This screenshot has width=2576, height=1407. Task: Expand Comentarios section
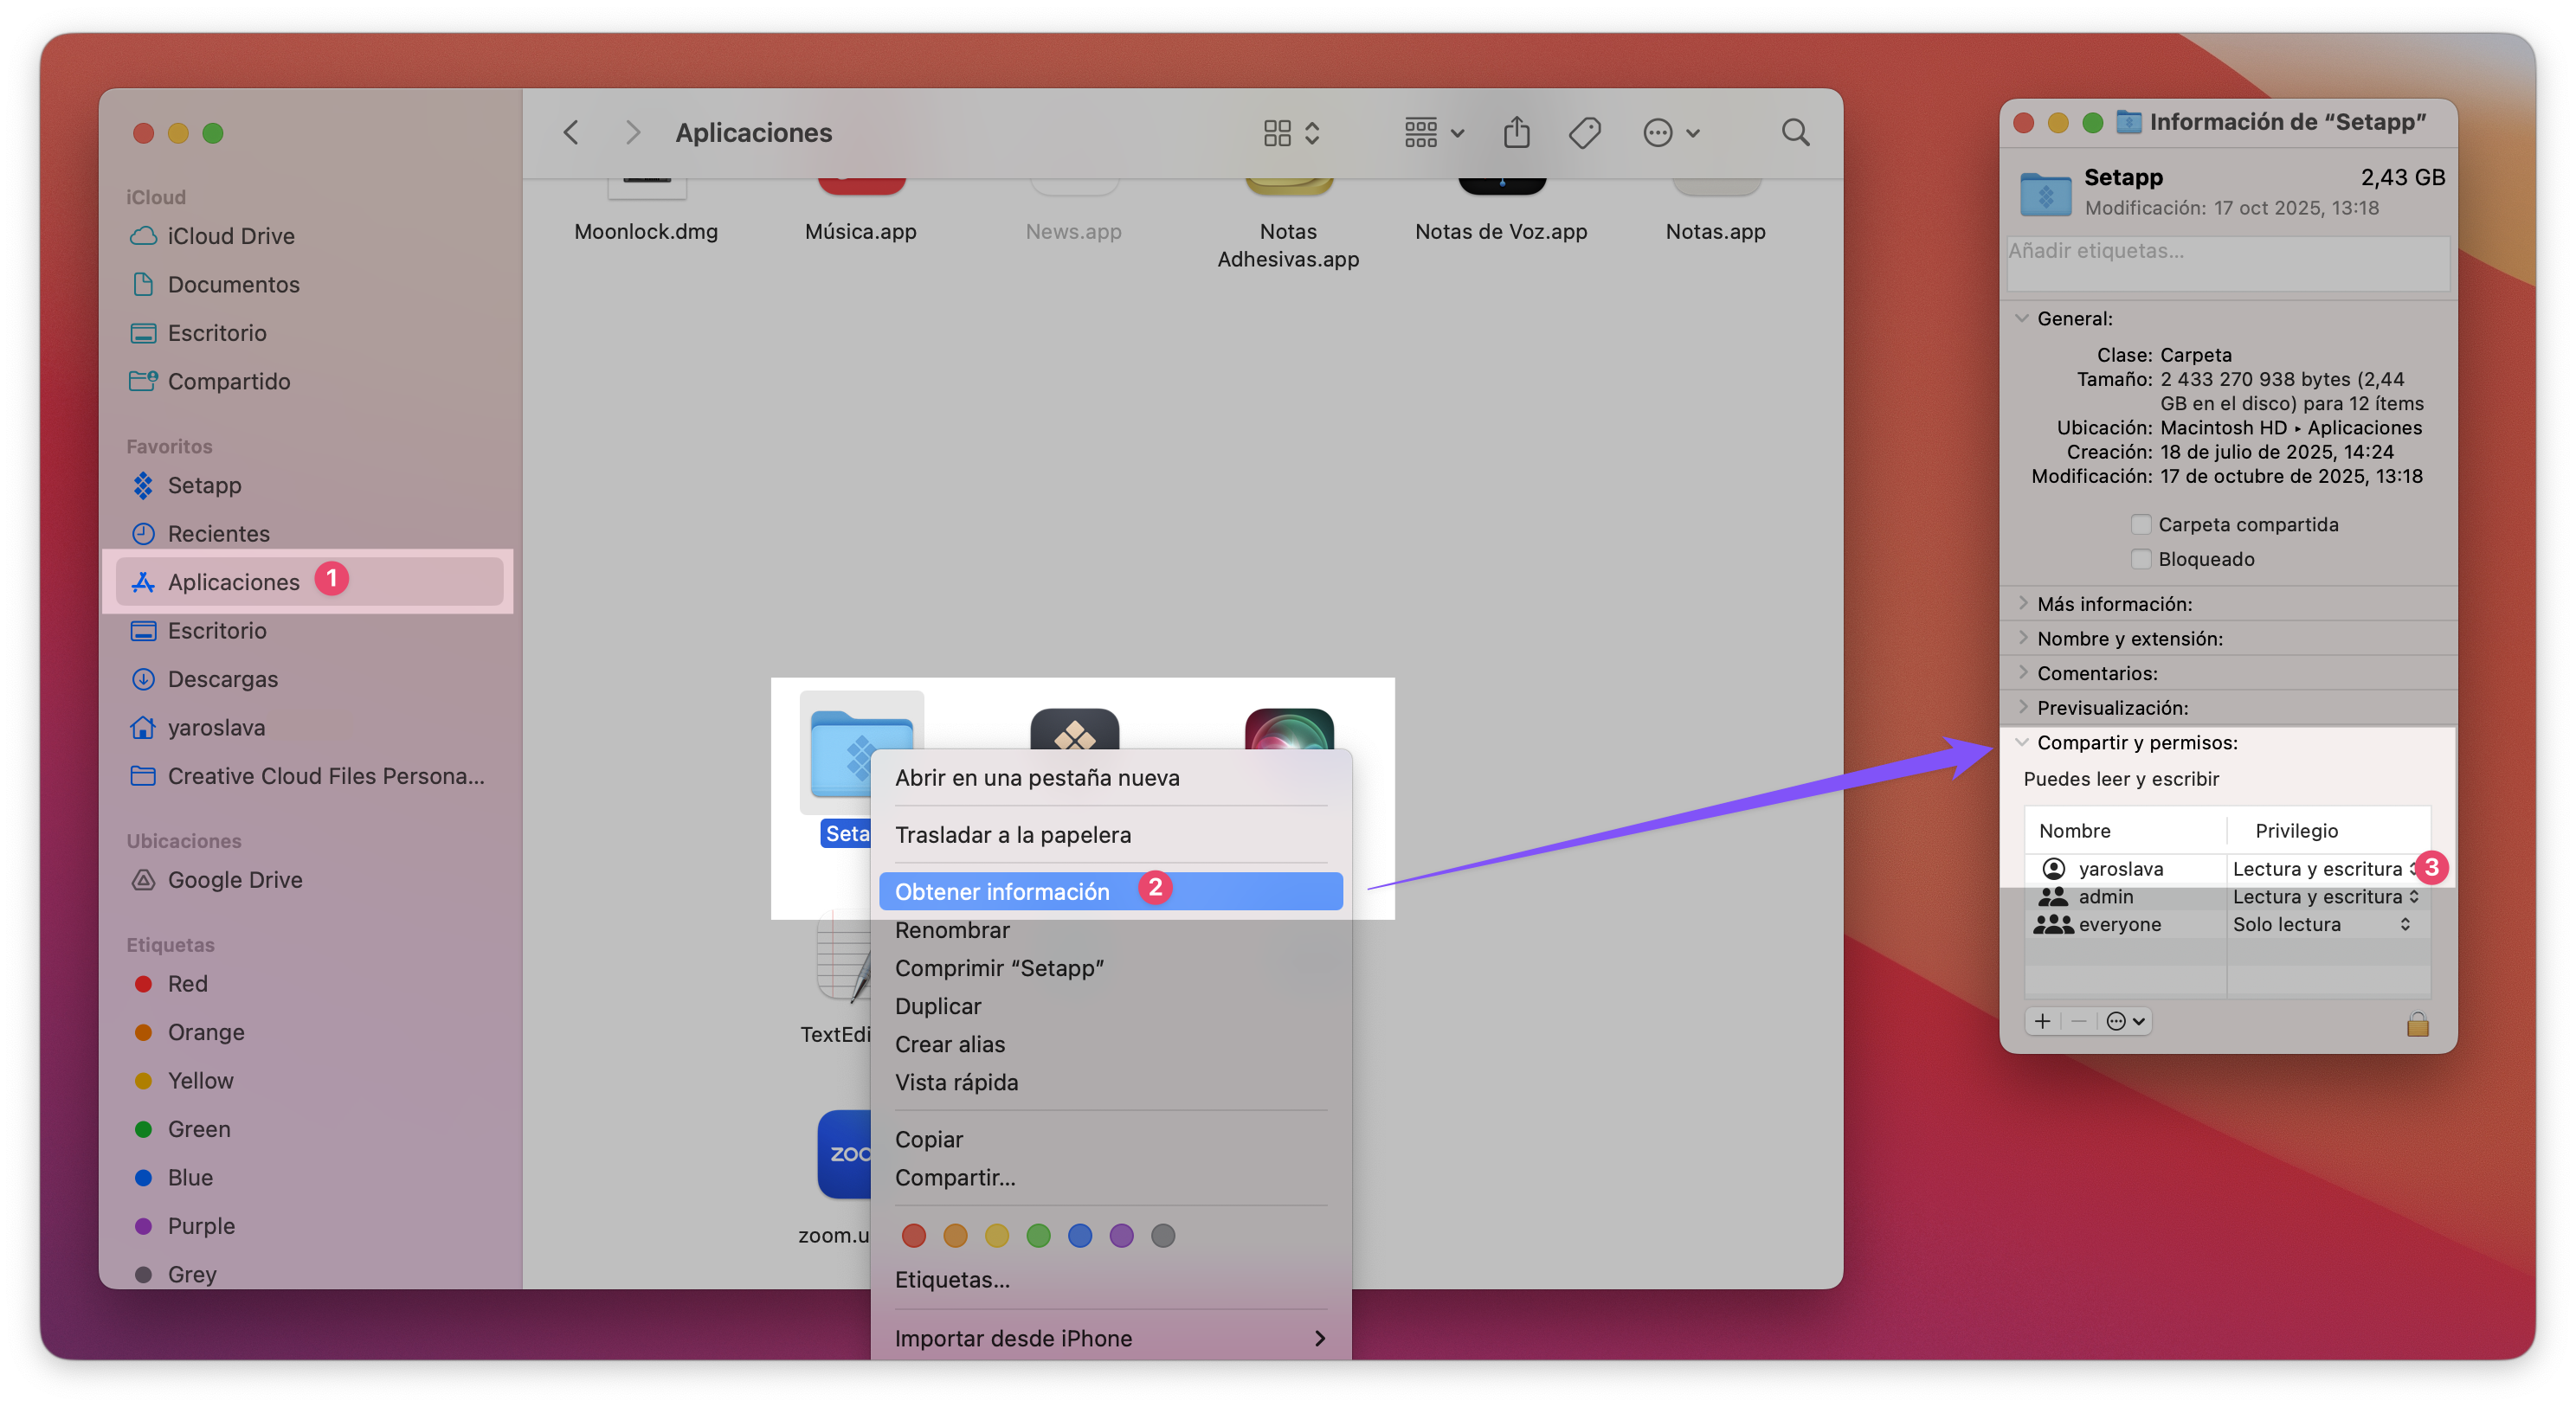[2022, 673]
